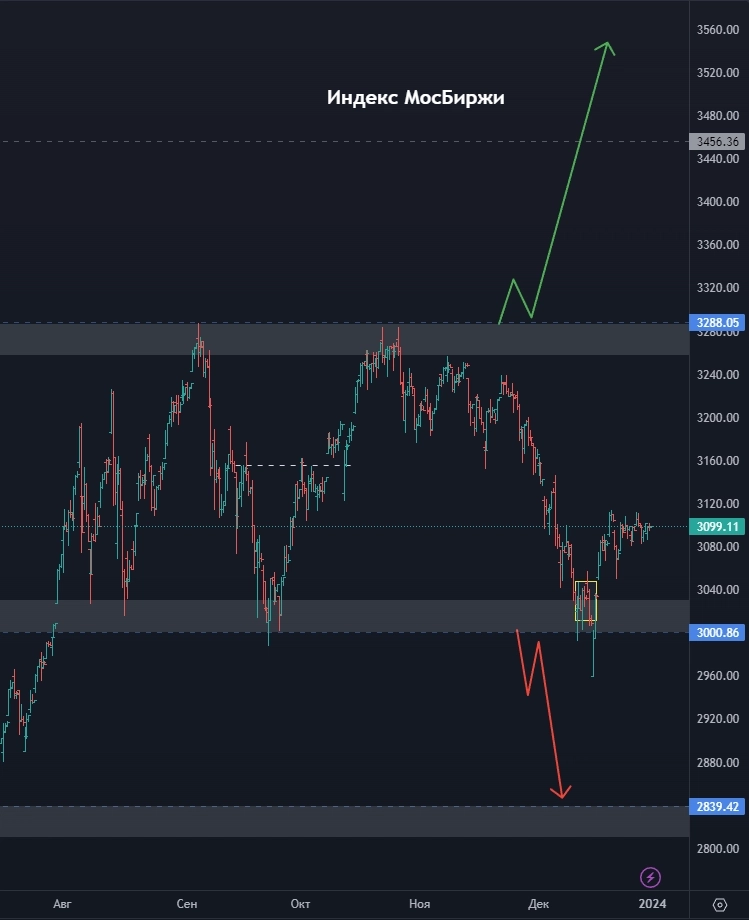Click the 2839.42 blue price label
This screenshot has height=920, width=749.
click(x=719, y=806)
